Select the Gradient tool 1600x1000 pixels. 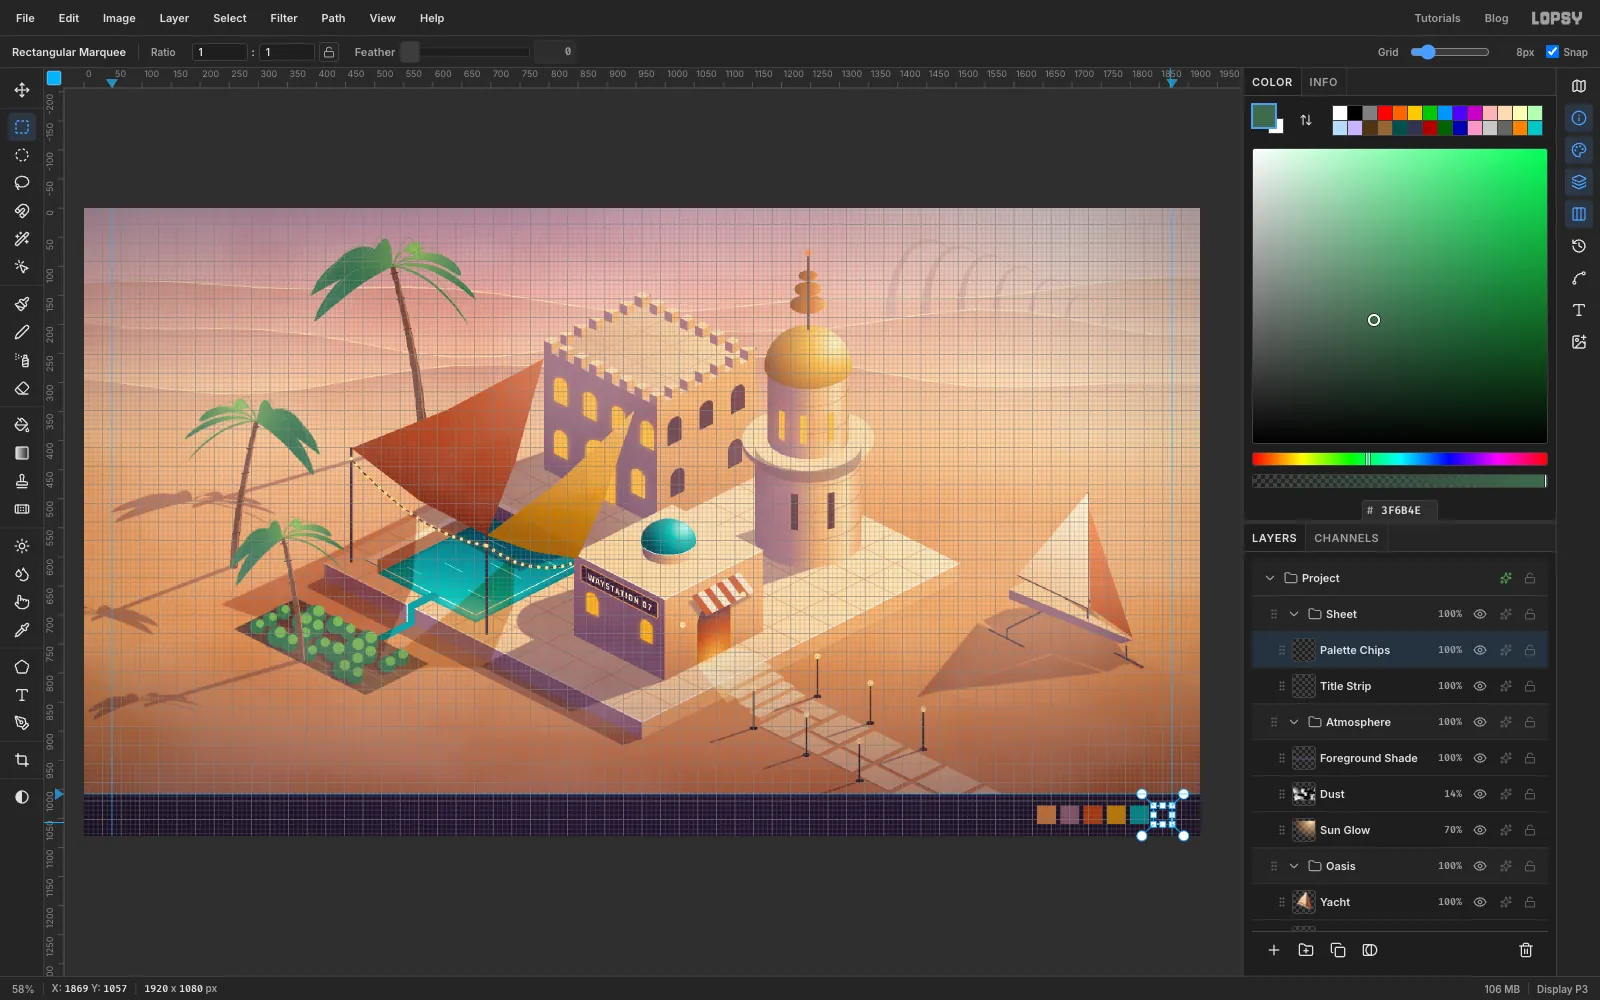click(22, 453)
